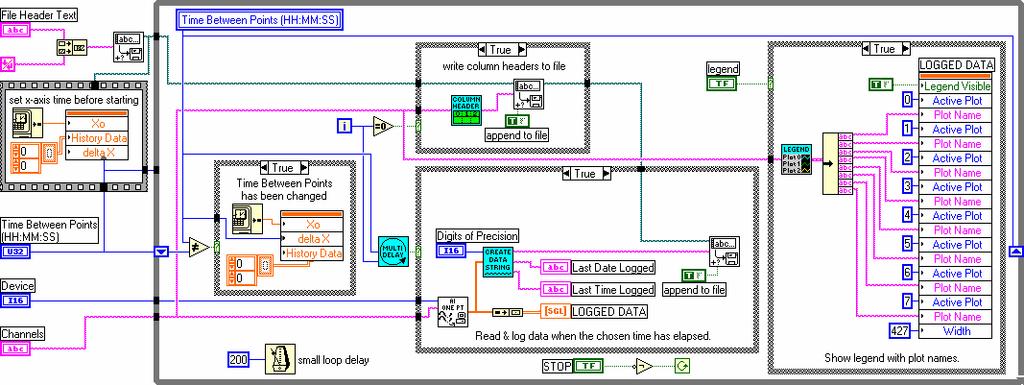This screenshot has width=1024, height=385.
Task: Click the Time Between Points (HH:MM:SS) local variable
Action: pos(260,20)
